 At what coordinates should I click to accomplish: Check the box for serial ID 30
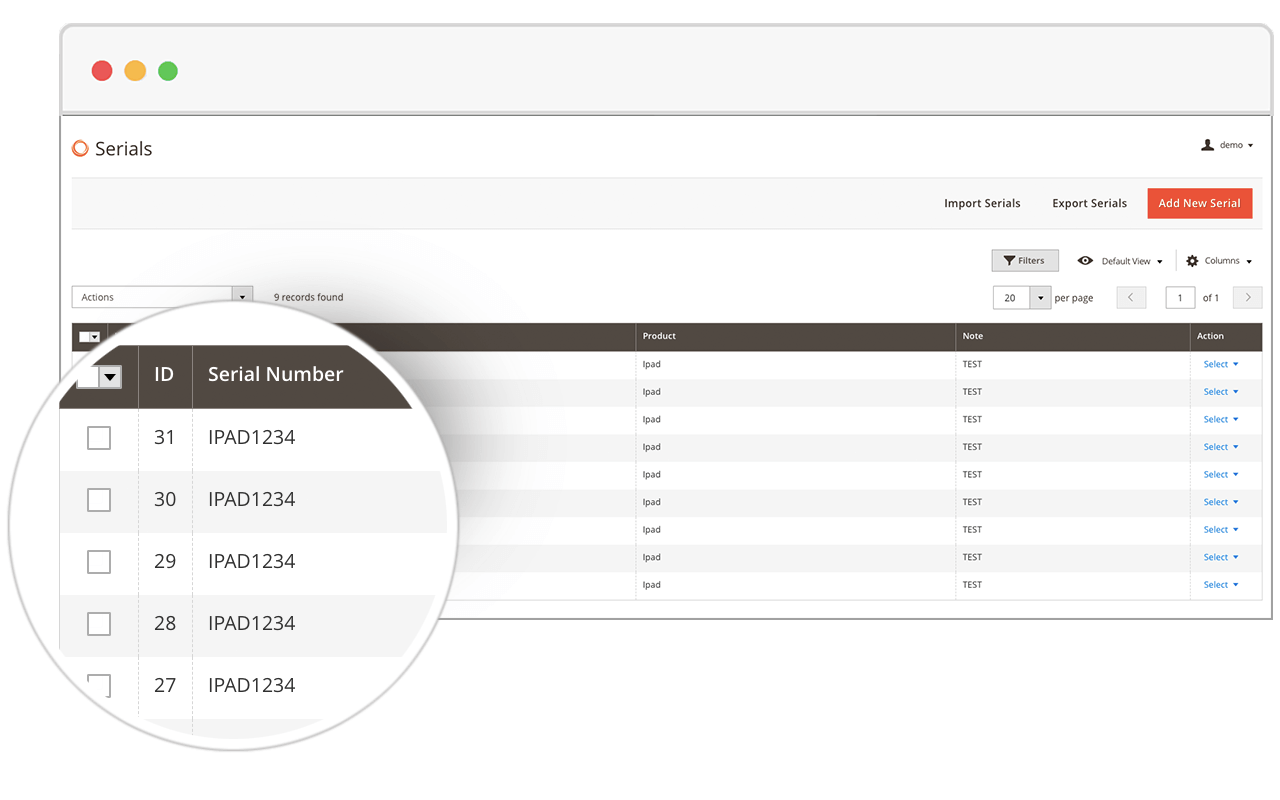(x=99, y=500)
